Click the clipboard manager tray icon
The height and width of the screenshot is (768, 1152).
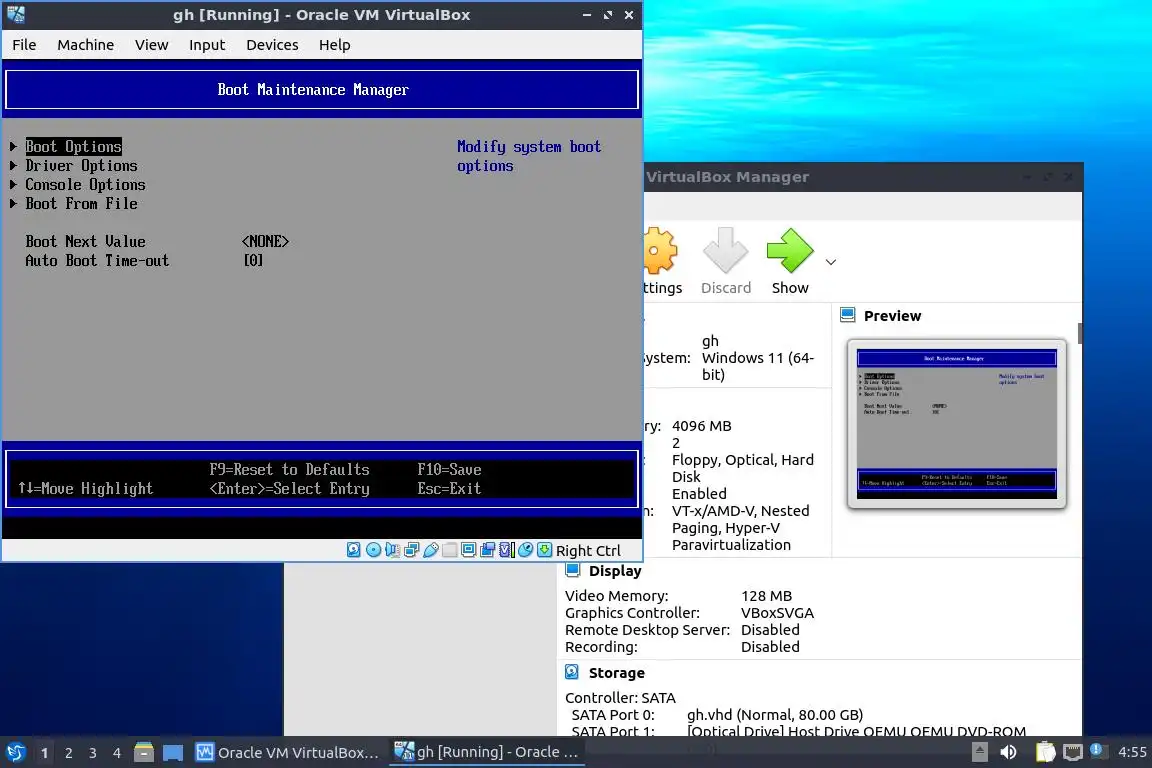tap(1045, 752)
